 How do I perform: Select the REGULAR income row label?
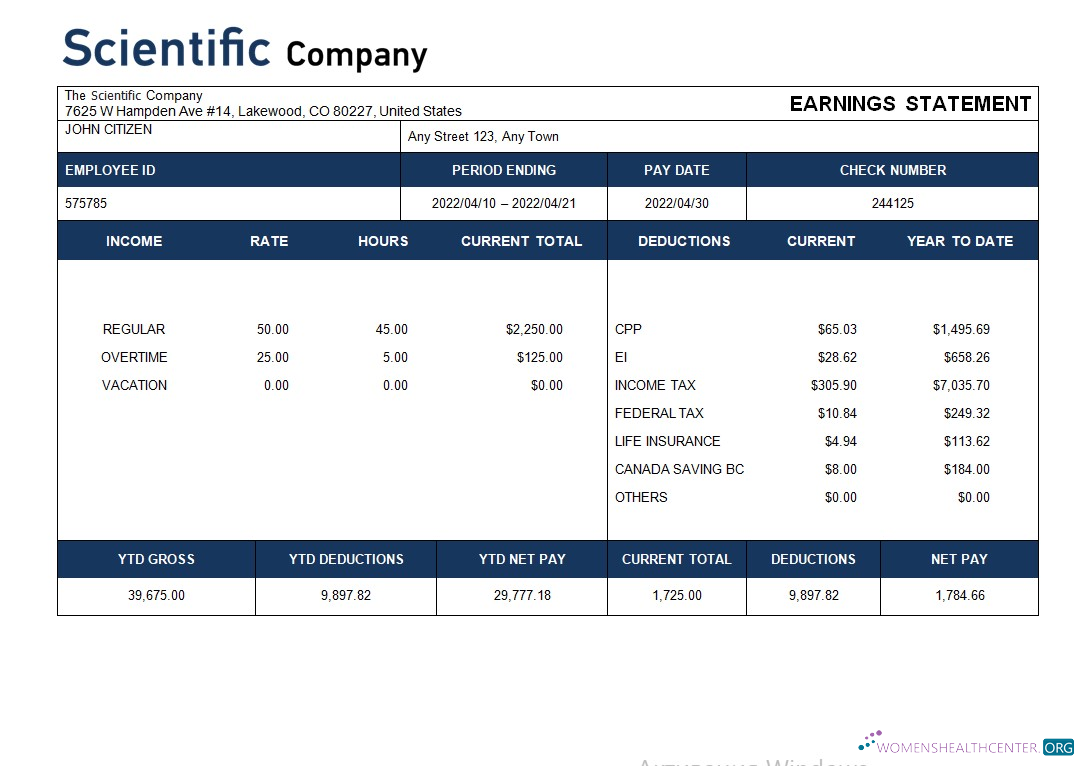click(134, 329)
